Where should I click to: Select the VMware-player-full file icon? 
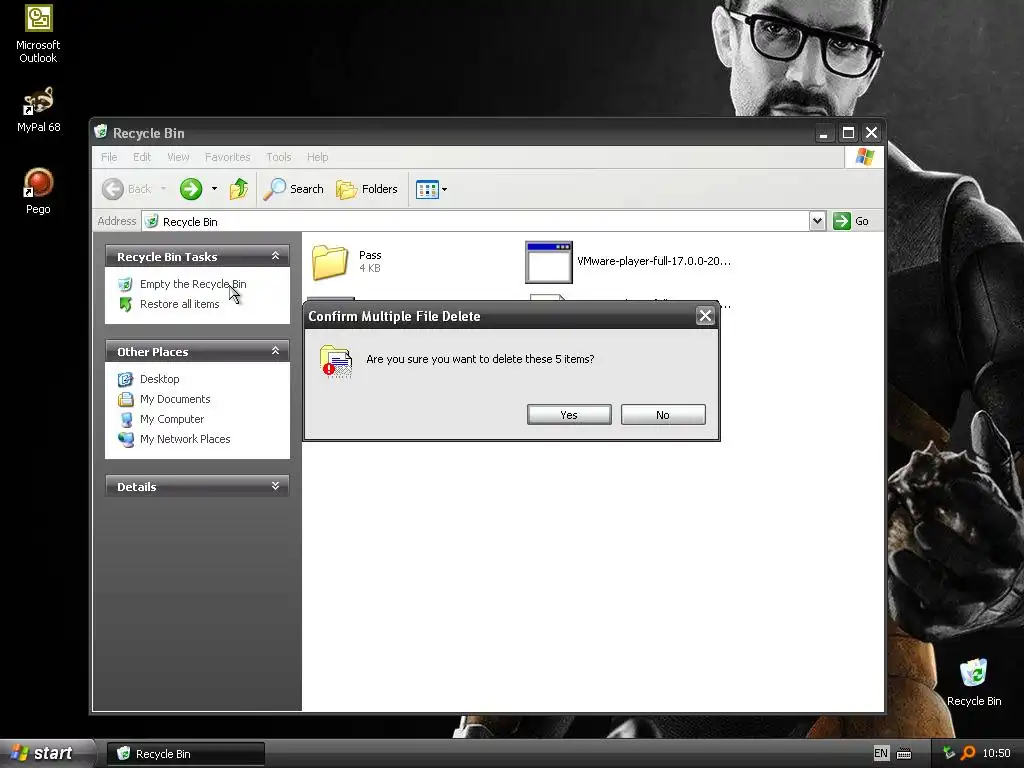coord(549,262)
